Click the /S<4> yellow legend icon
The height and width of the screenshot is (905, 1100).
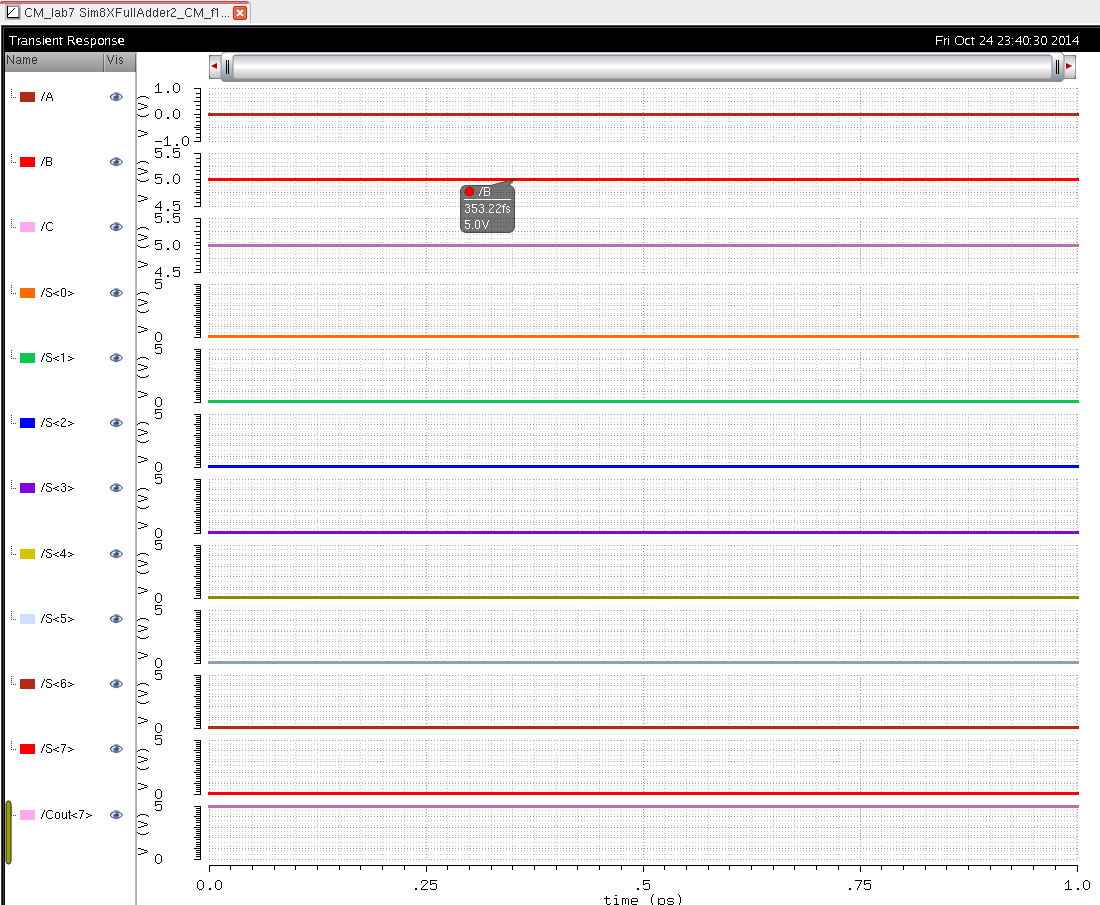[x=28, y=554]
